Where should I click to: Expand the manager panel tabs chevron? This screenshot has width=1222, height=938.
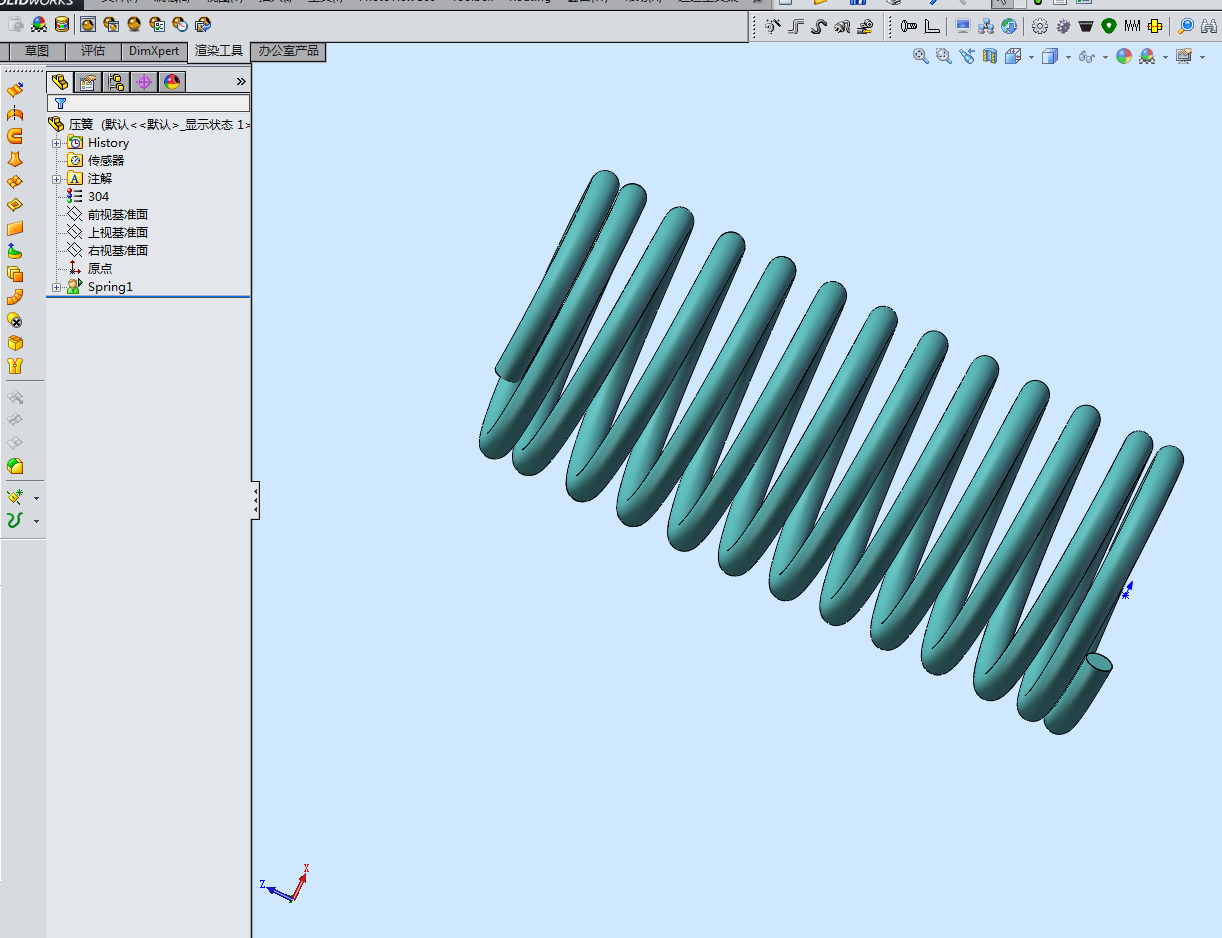[x=240, y=82]
